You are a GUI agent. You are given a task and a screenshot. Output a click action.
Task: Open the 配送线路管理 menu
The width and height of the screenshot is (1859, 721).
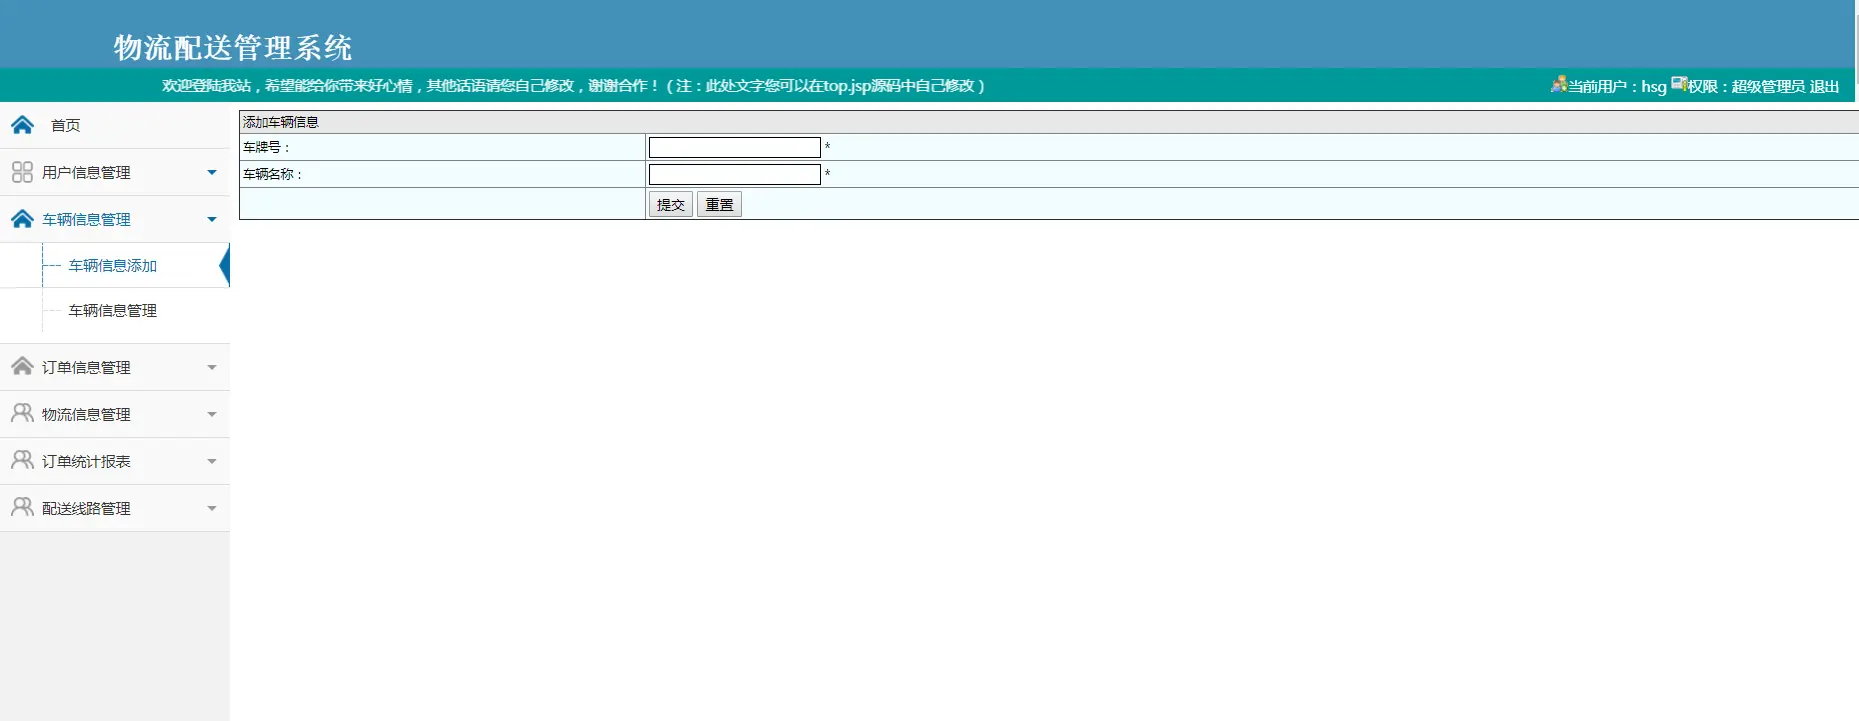[115, 508]
